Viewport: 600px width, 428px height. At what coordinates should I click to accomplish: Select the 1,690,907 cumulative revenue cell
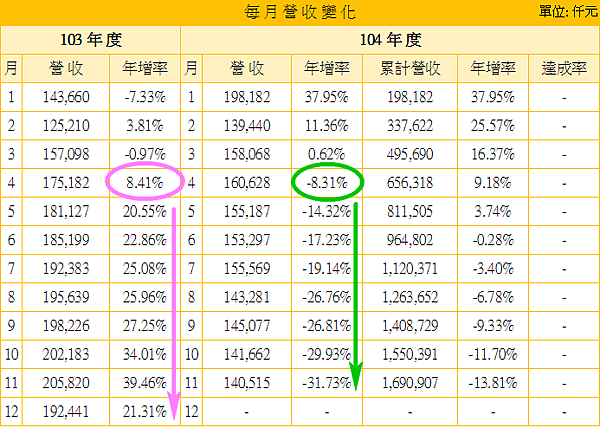click(x=410, y=383)
